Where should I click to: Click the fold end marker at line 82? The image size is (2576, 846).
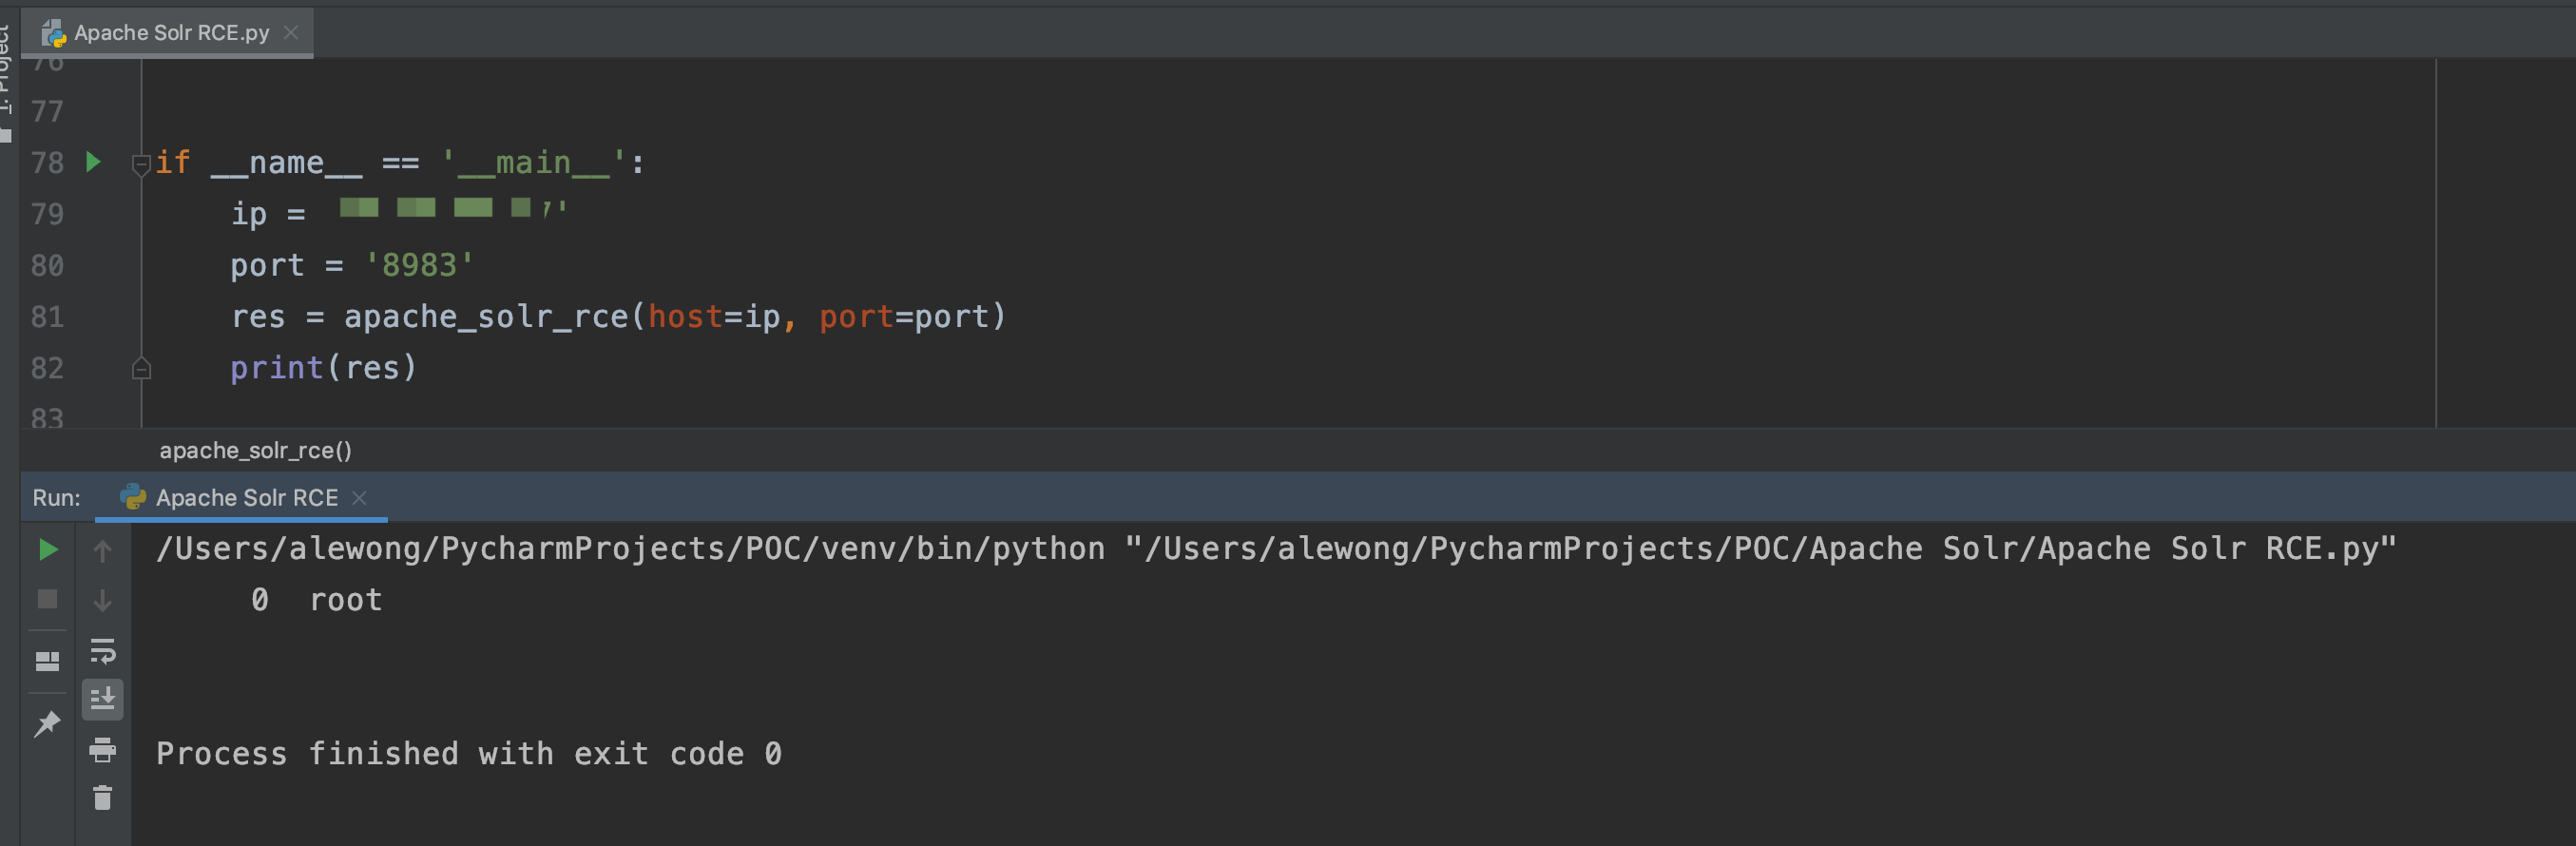pos(141,369)
